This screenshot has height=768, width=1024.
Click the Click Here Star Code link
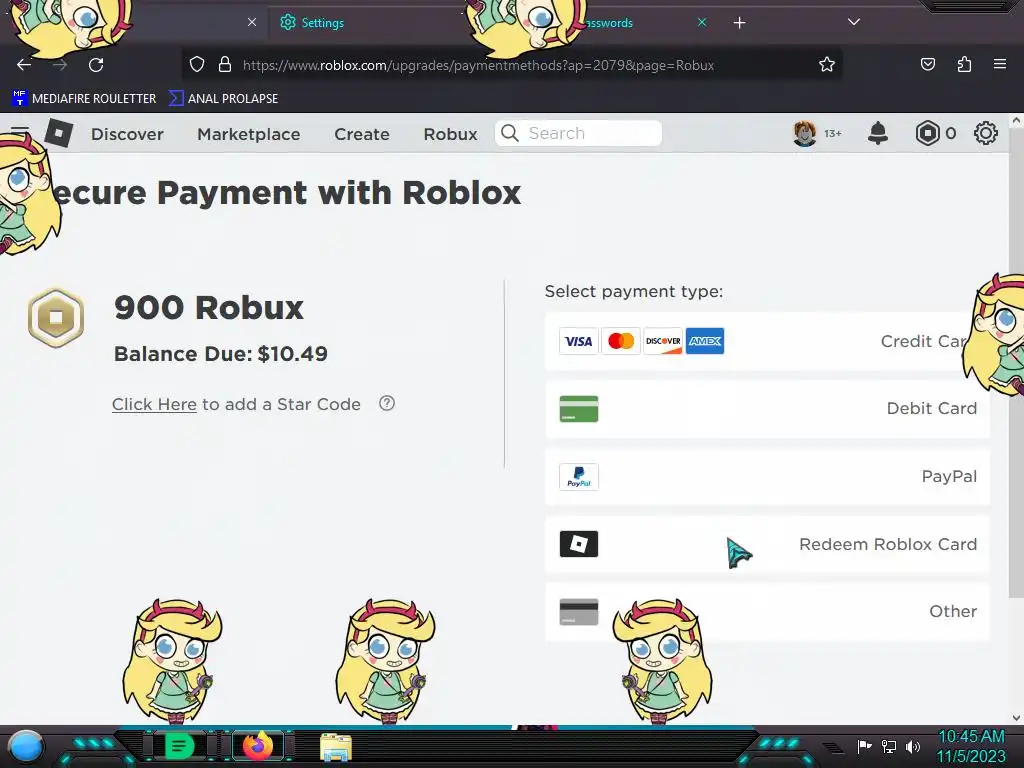point(154,404)
